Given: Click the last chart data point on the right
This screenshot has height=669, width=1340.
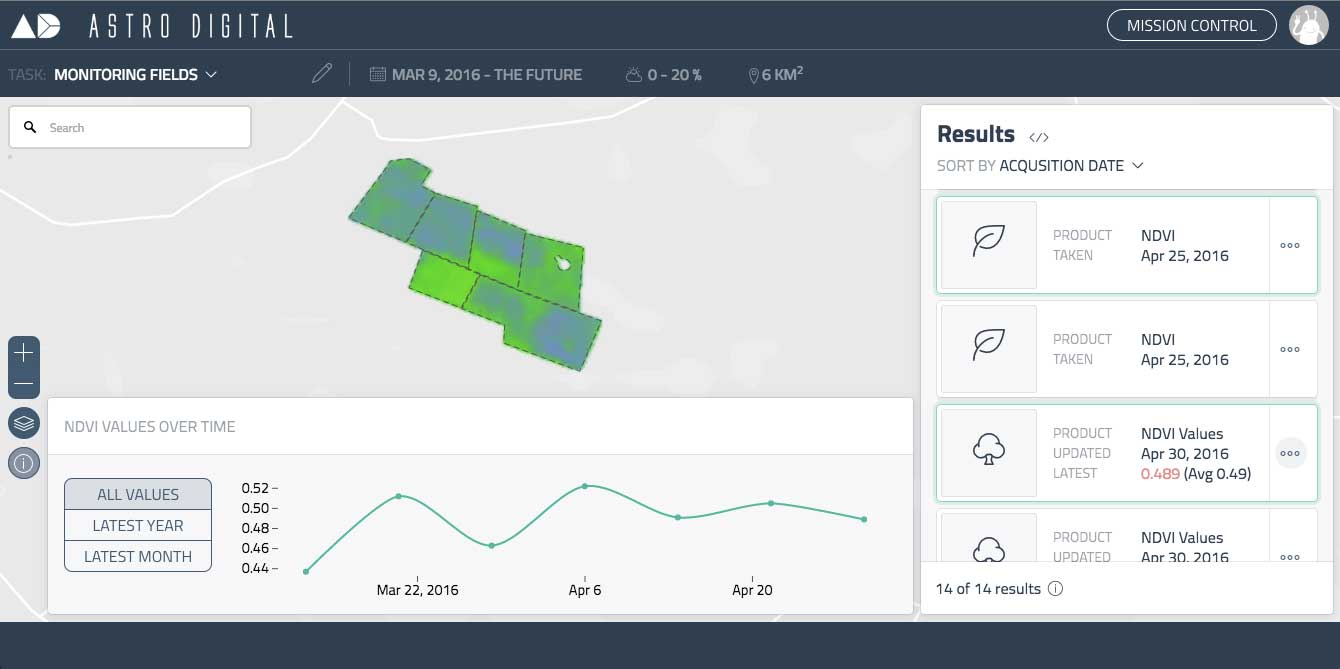Looking at the screenshot, I should click(864, 519).
